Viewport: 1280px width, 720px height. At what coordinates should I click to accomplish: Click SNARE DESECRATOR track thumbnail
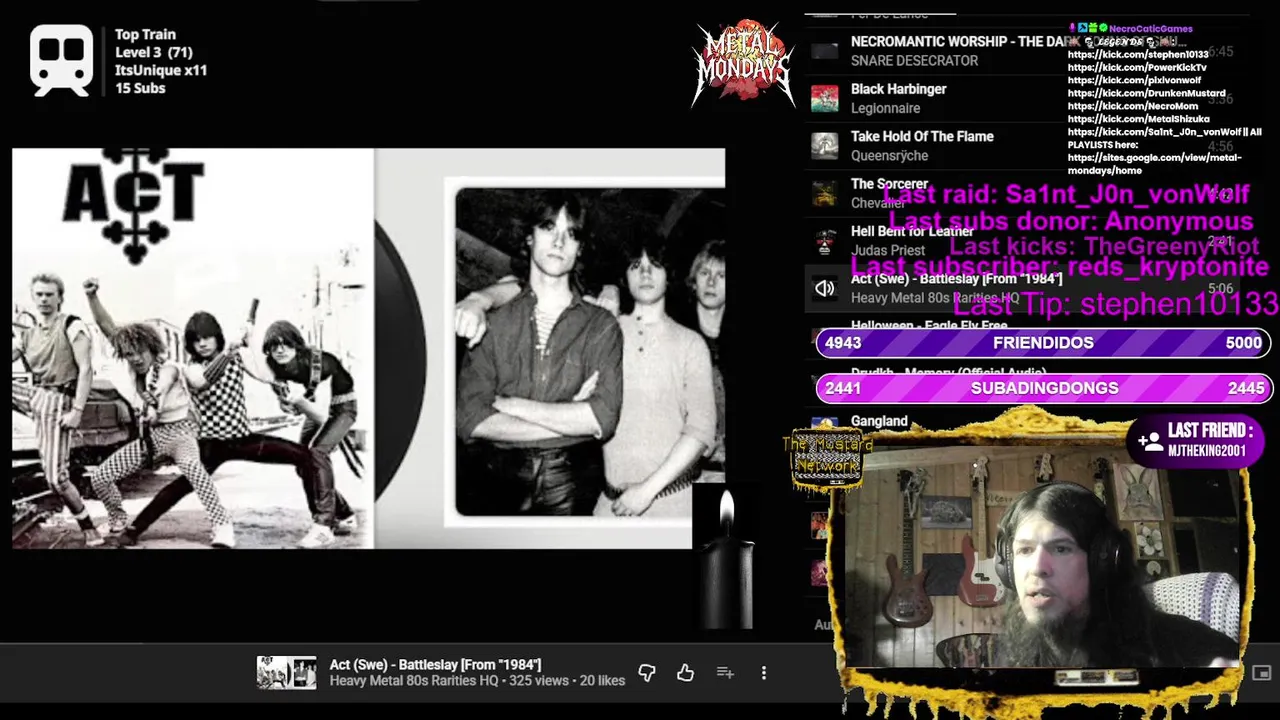click(825, 51)
